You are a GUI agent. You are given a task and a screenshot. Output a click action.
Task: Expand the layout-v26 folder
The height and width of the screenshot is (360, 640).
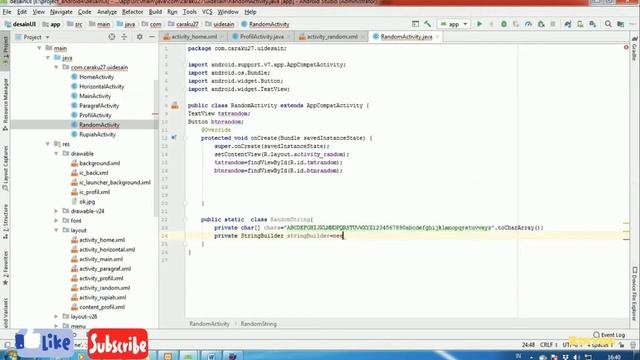[x=56, y=317]
